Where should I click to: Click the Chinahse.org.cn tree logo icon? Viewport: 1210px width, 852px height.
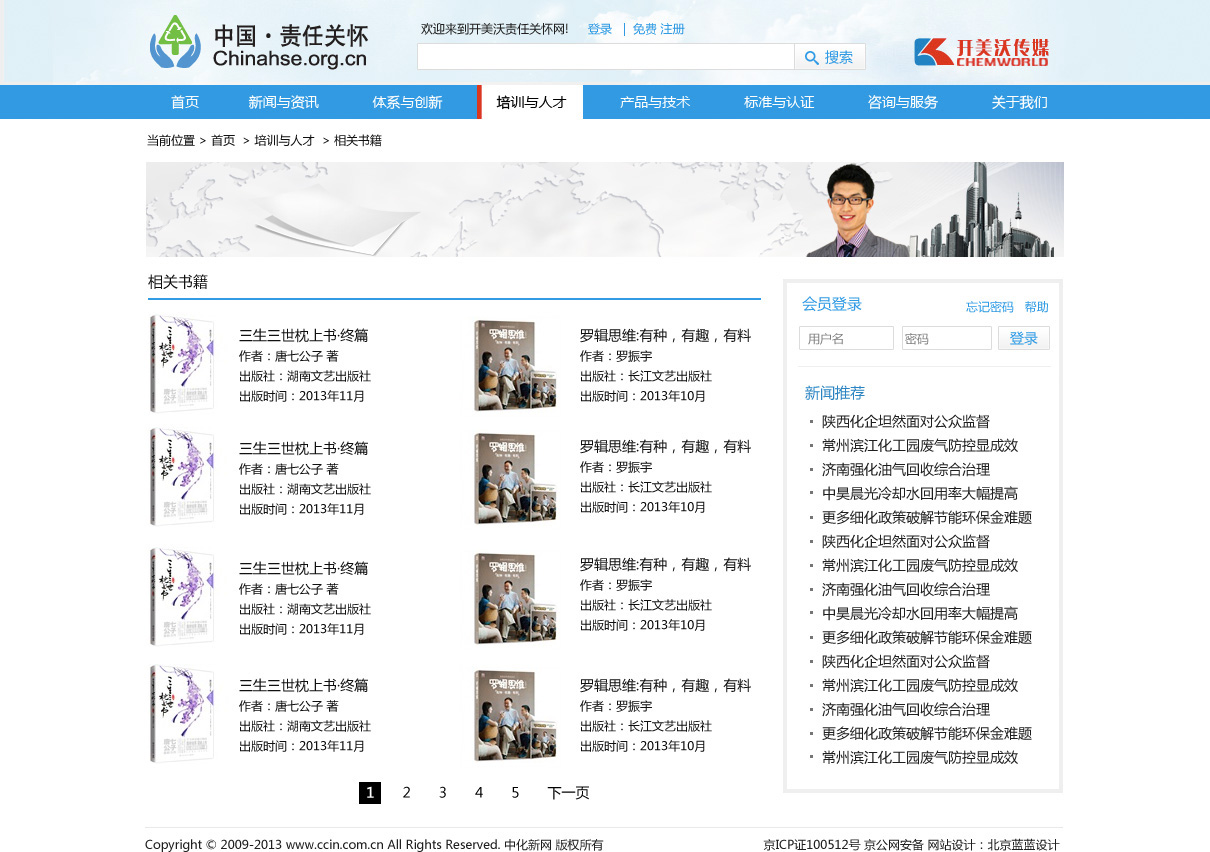click(176, 43)
